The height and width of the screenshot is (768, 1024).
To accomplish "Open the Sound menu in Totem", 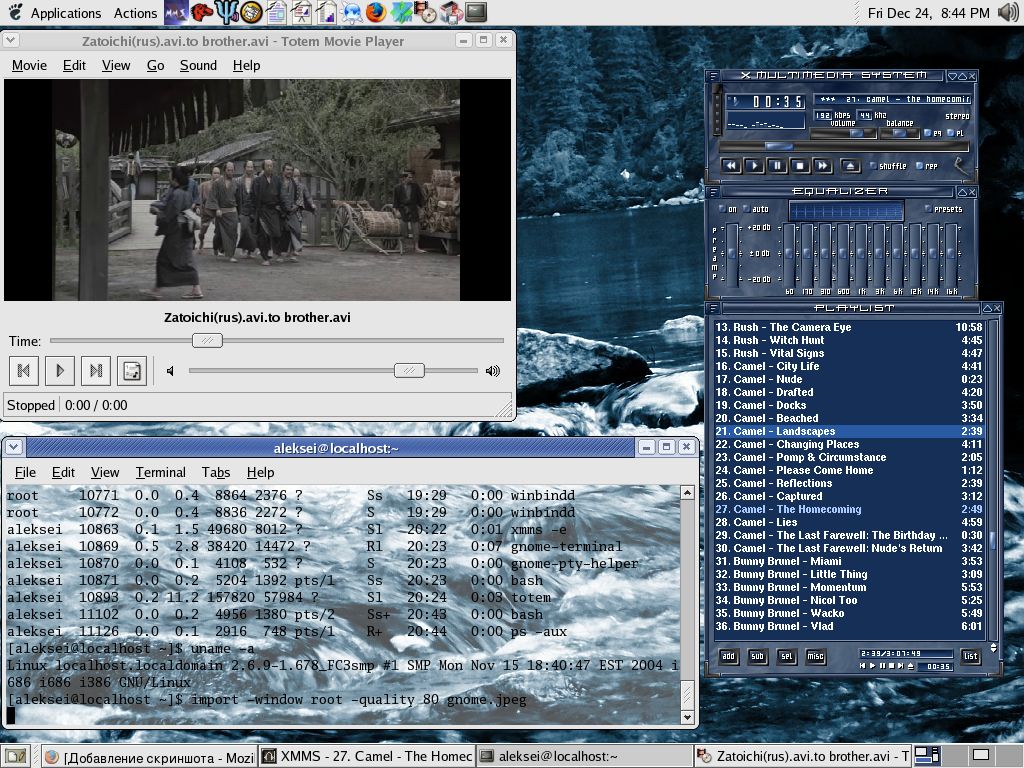I will (198, 65).
